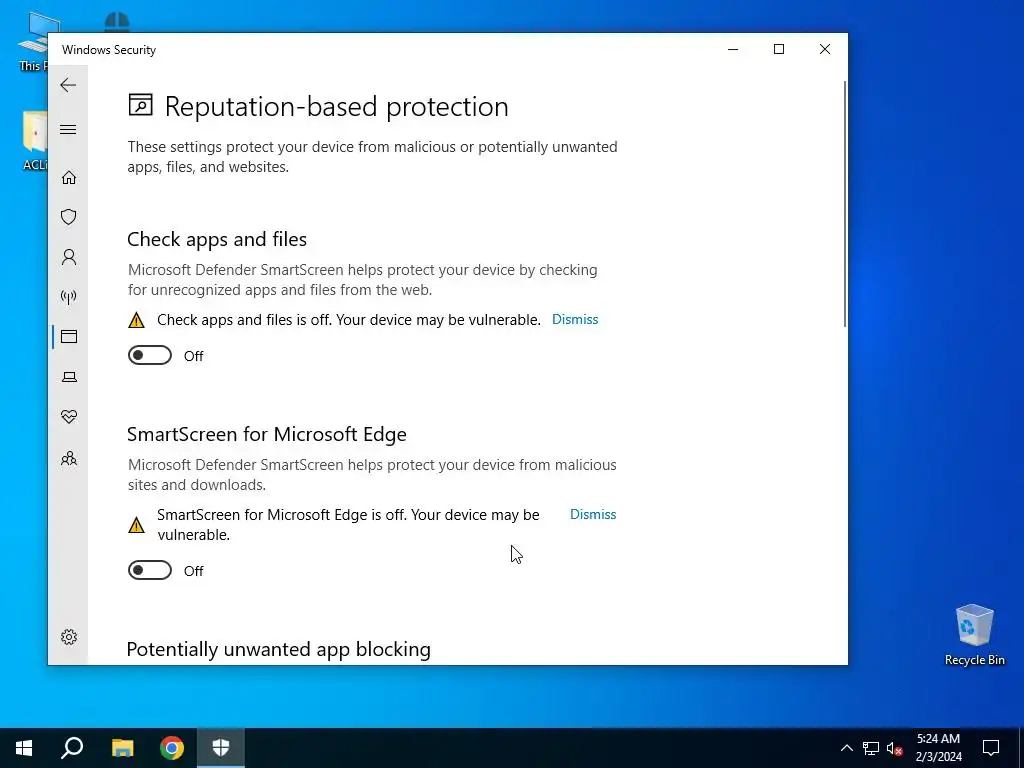Launch Google Chrome from the taskbar

tap(172, 748)
